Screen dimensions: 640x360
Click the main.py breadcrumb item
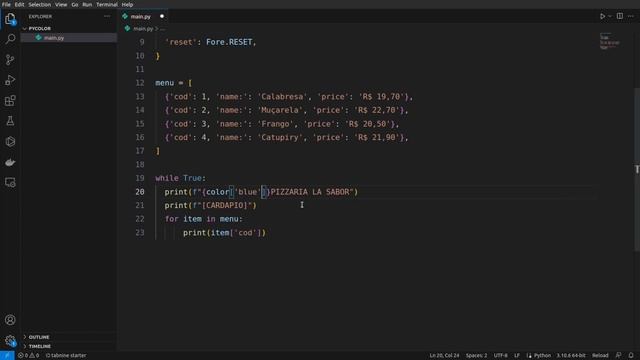pos(143,29)
